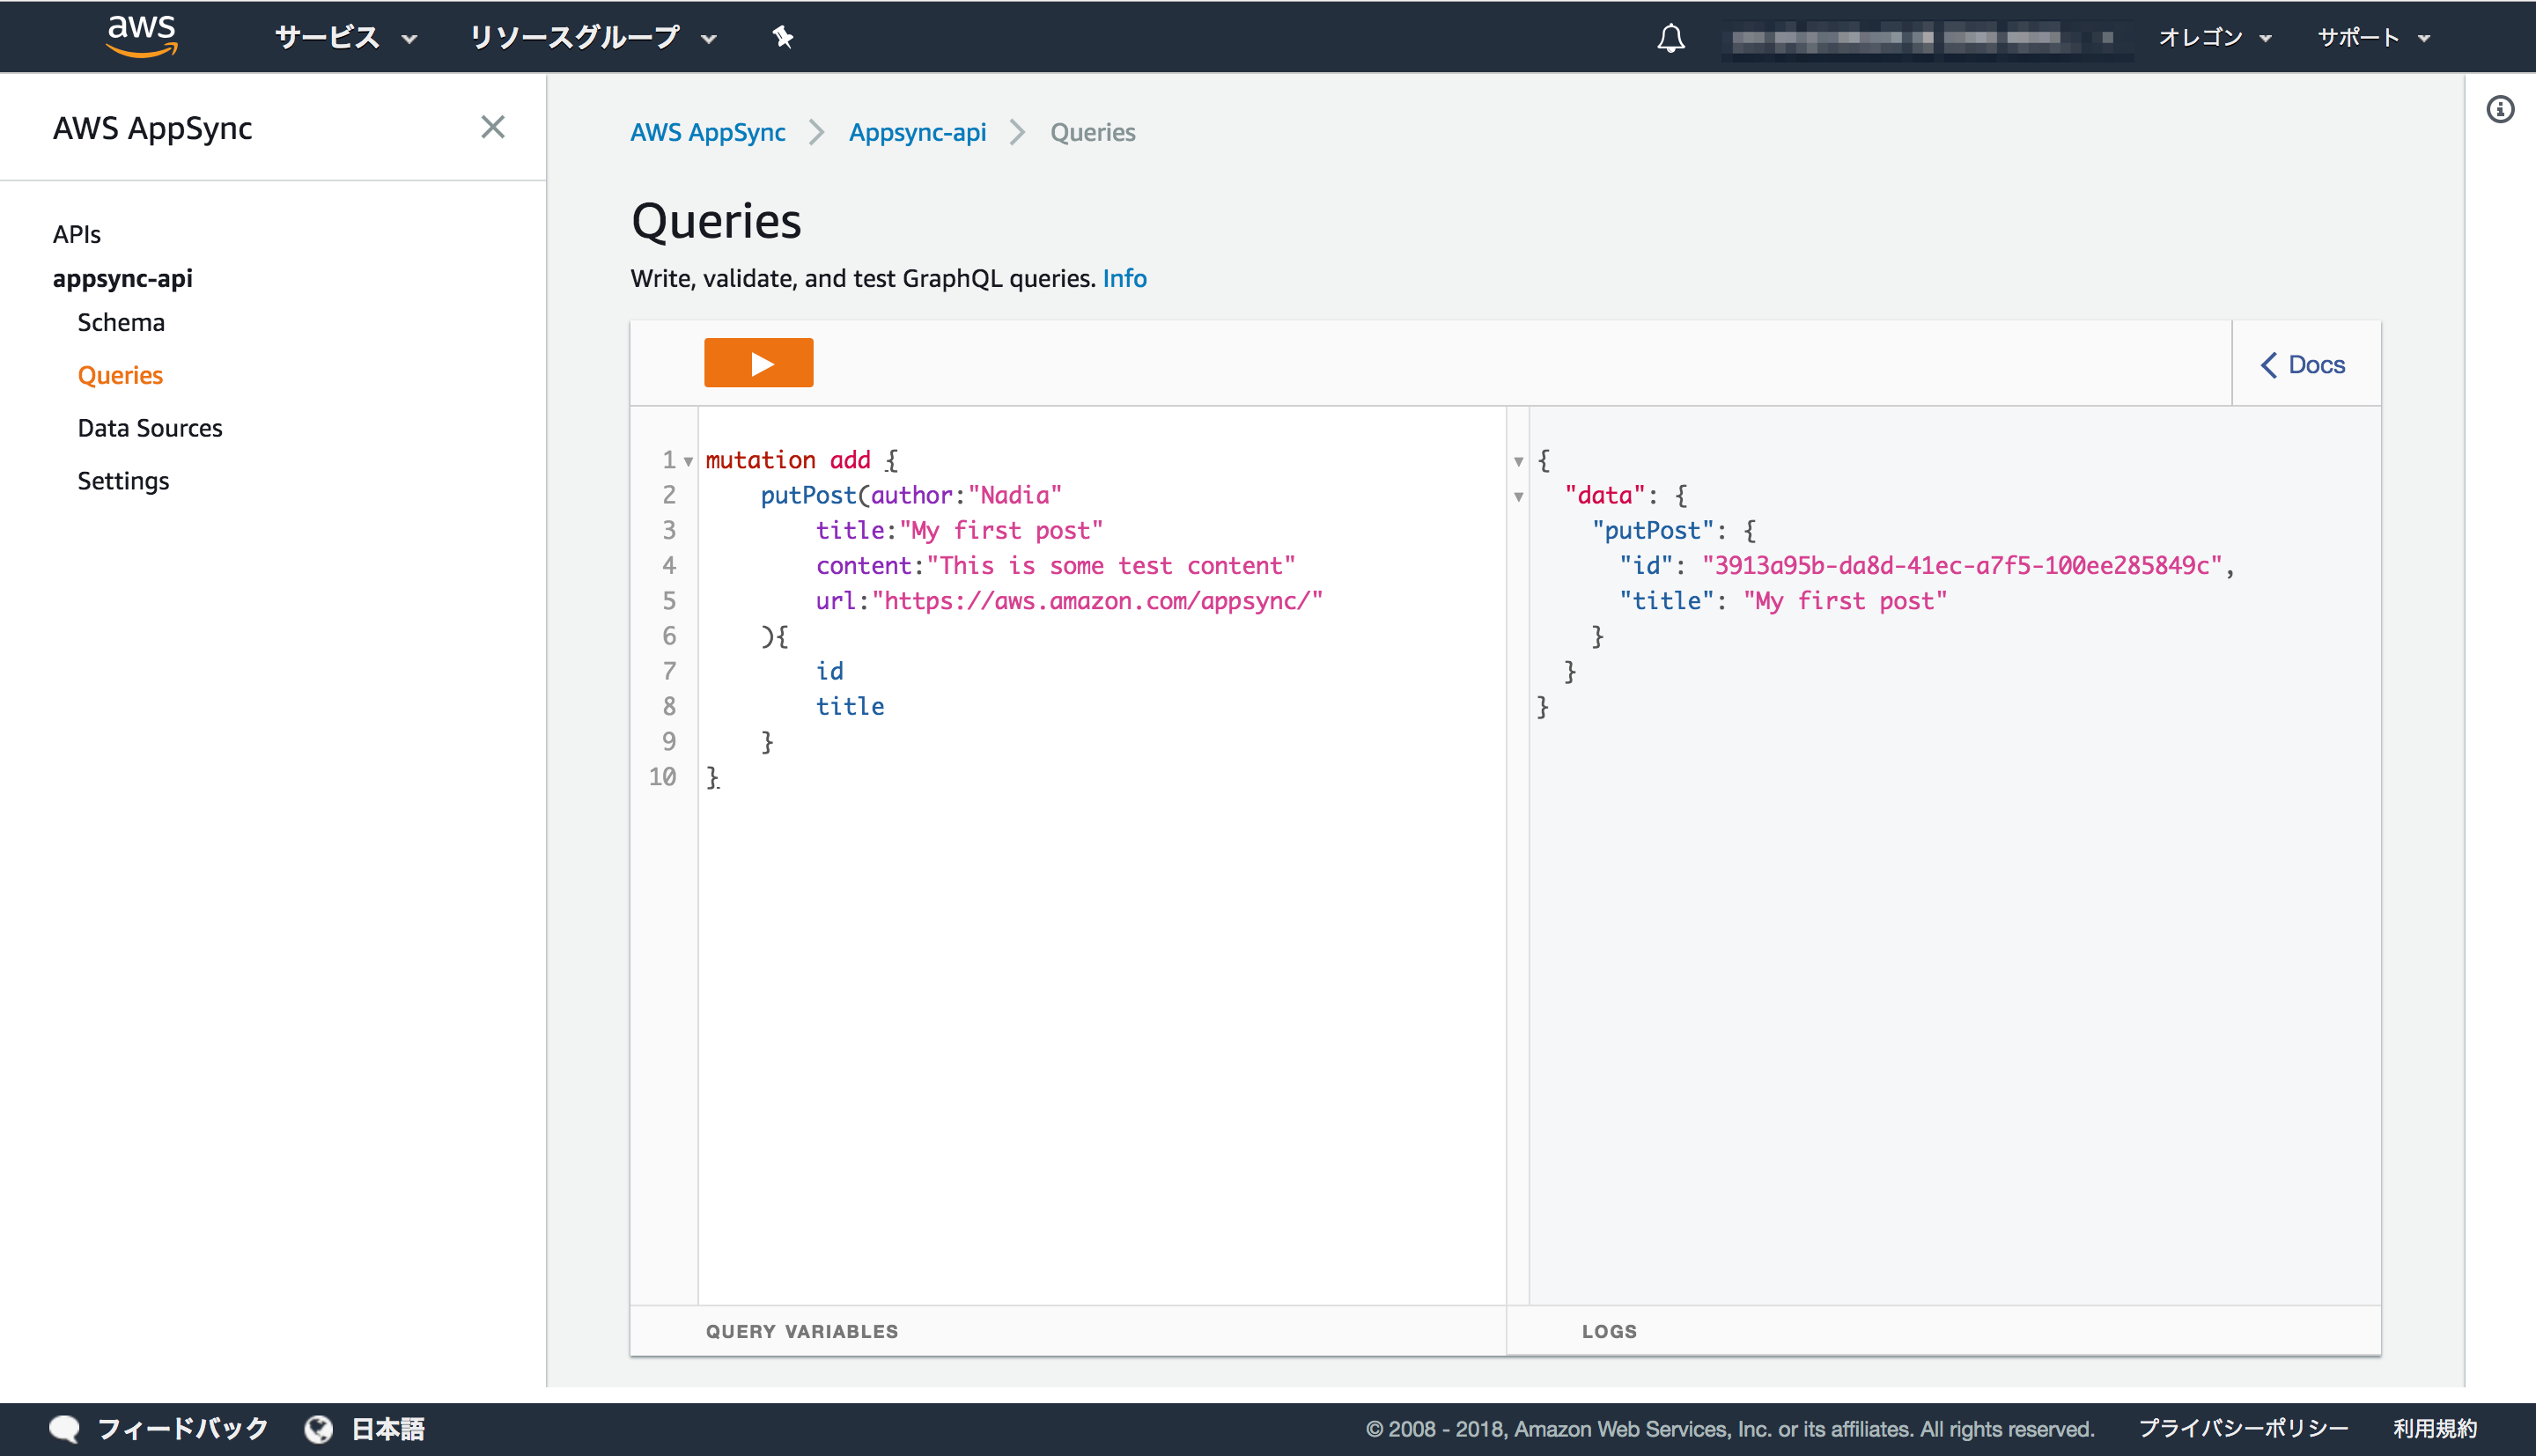2536x1456 pixels.
Task: Click the フィードバック footer link
Action: [x=183, y=1429]
